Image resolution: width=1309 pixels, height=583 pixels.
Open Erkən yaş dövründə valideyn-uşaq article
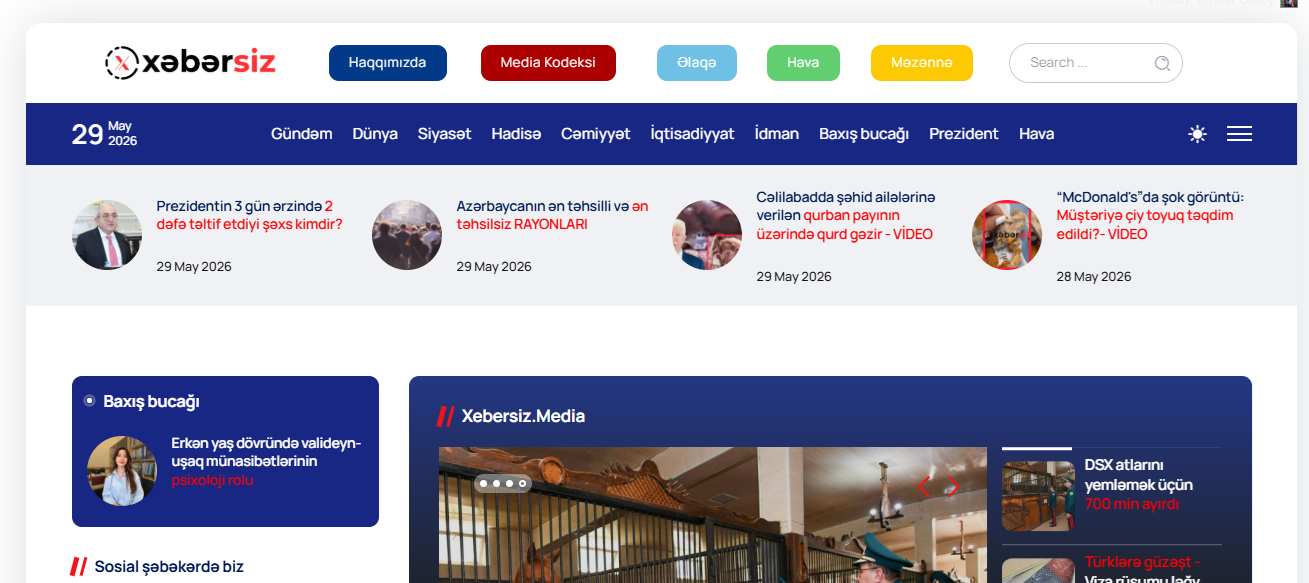[x=266, y=462]
